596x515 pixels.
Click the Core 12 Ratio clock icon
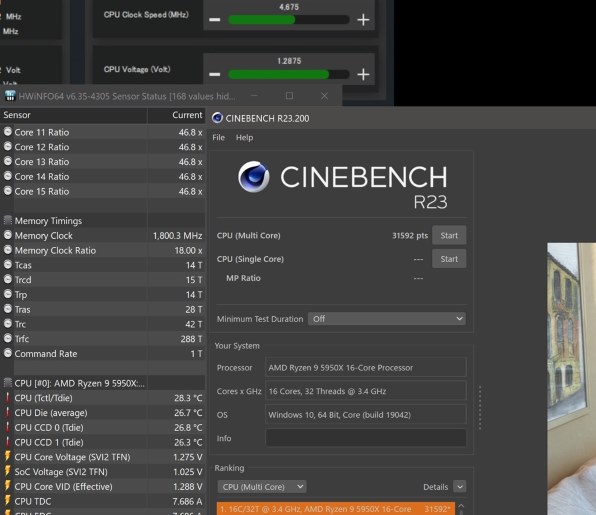coord(8,146)
